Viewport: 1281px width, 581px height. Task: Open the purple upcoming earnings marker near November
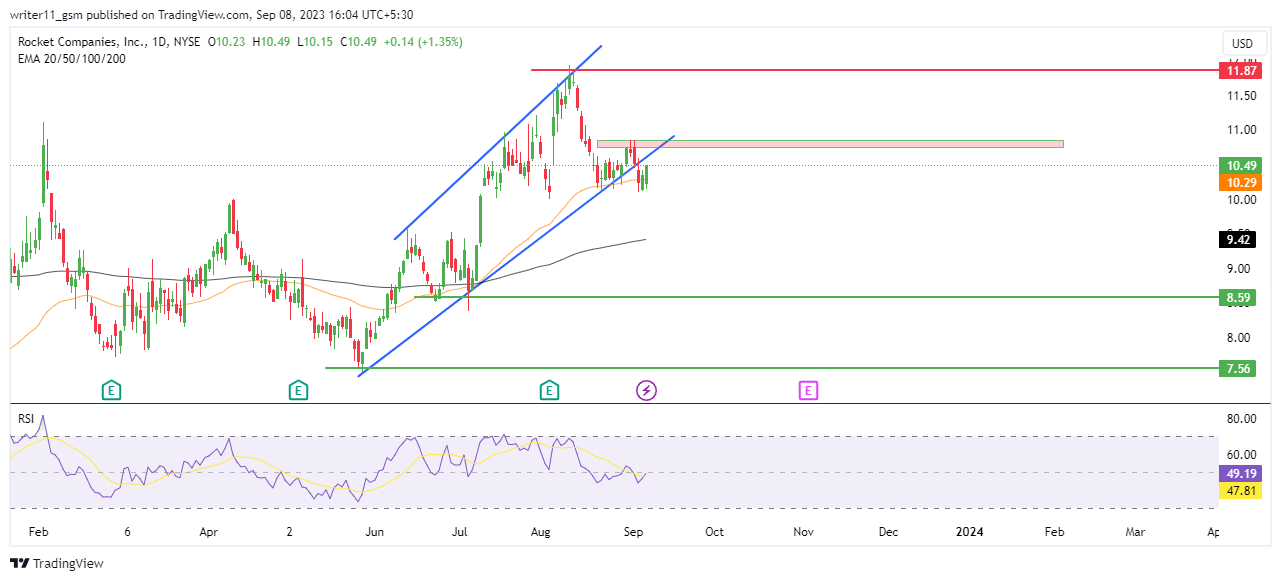[x=808, y=390]
